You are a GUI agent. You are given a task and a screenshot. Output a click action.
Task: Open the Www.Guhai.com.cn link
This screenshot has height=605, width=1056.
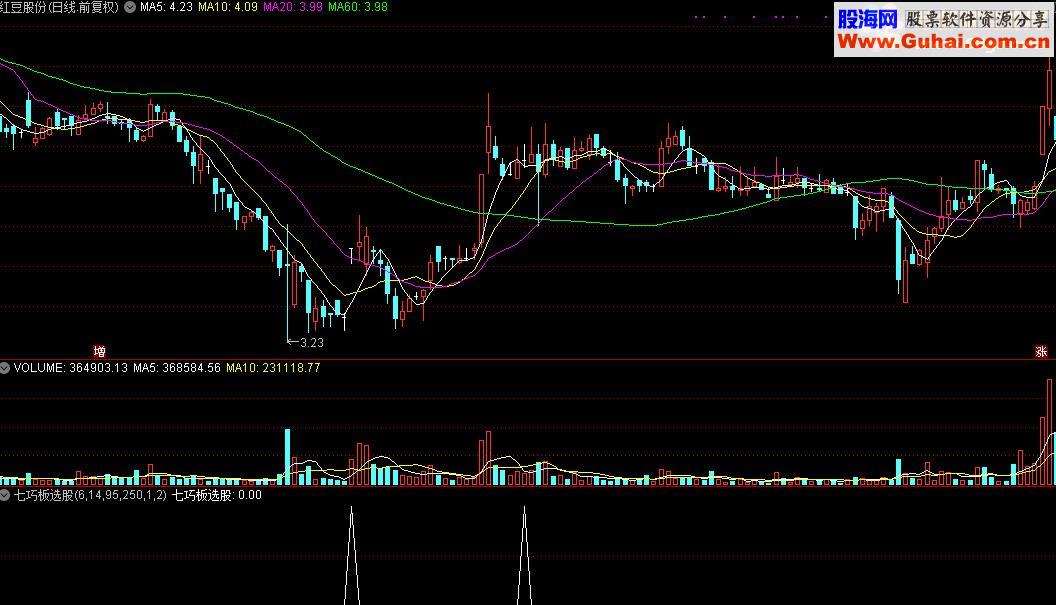[x=943, y=42]
